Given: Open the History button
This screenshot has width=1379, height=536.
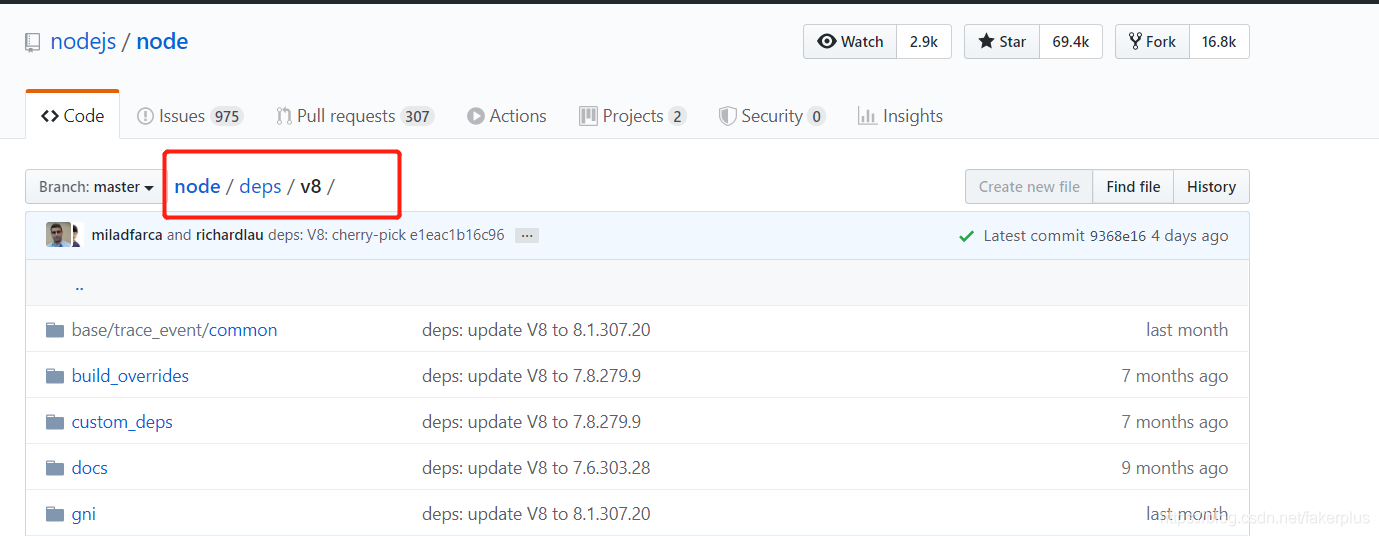Looking at the screenshot, I should [x=1211, y=187].
